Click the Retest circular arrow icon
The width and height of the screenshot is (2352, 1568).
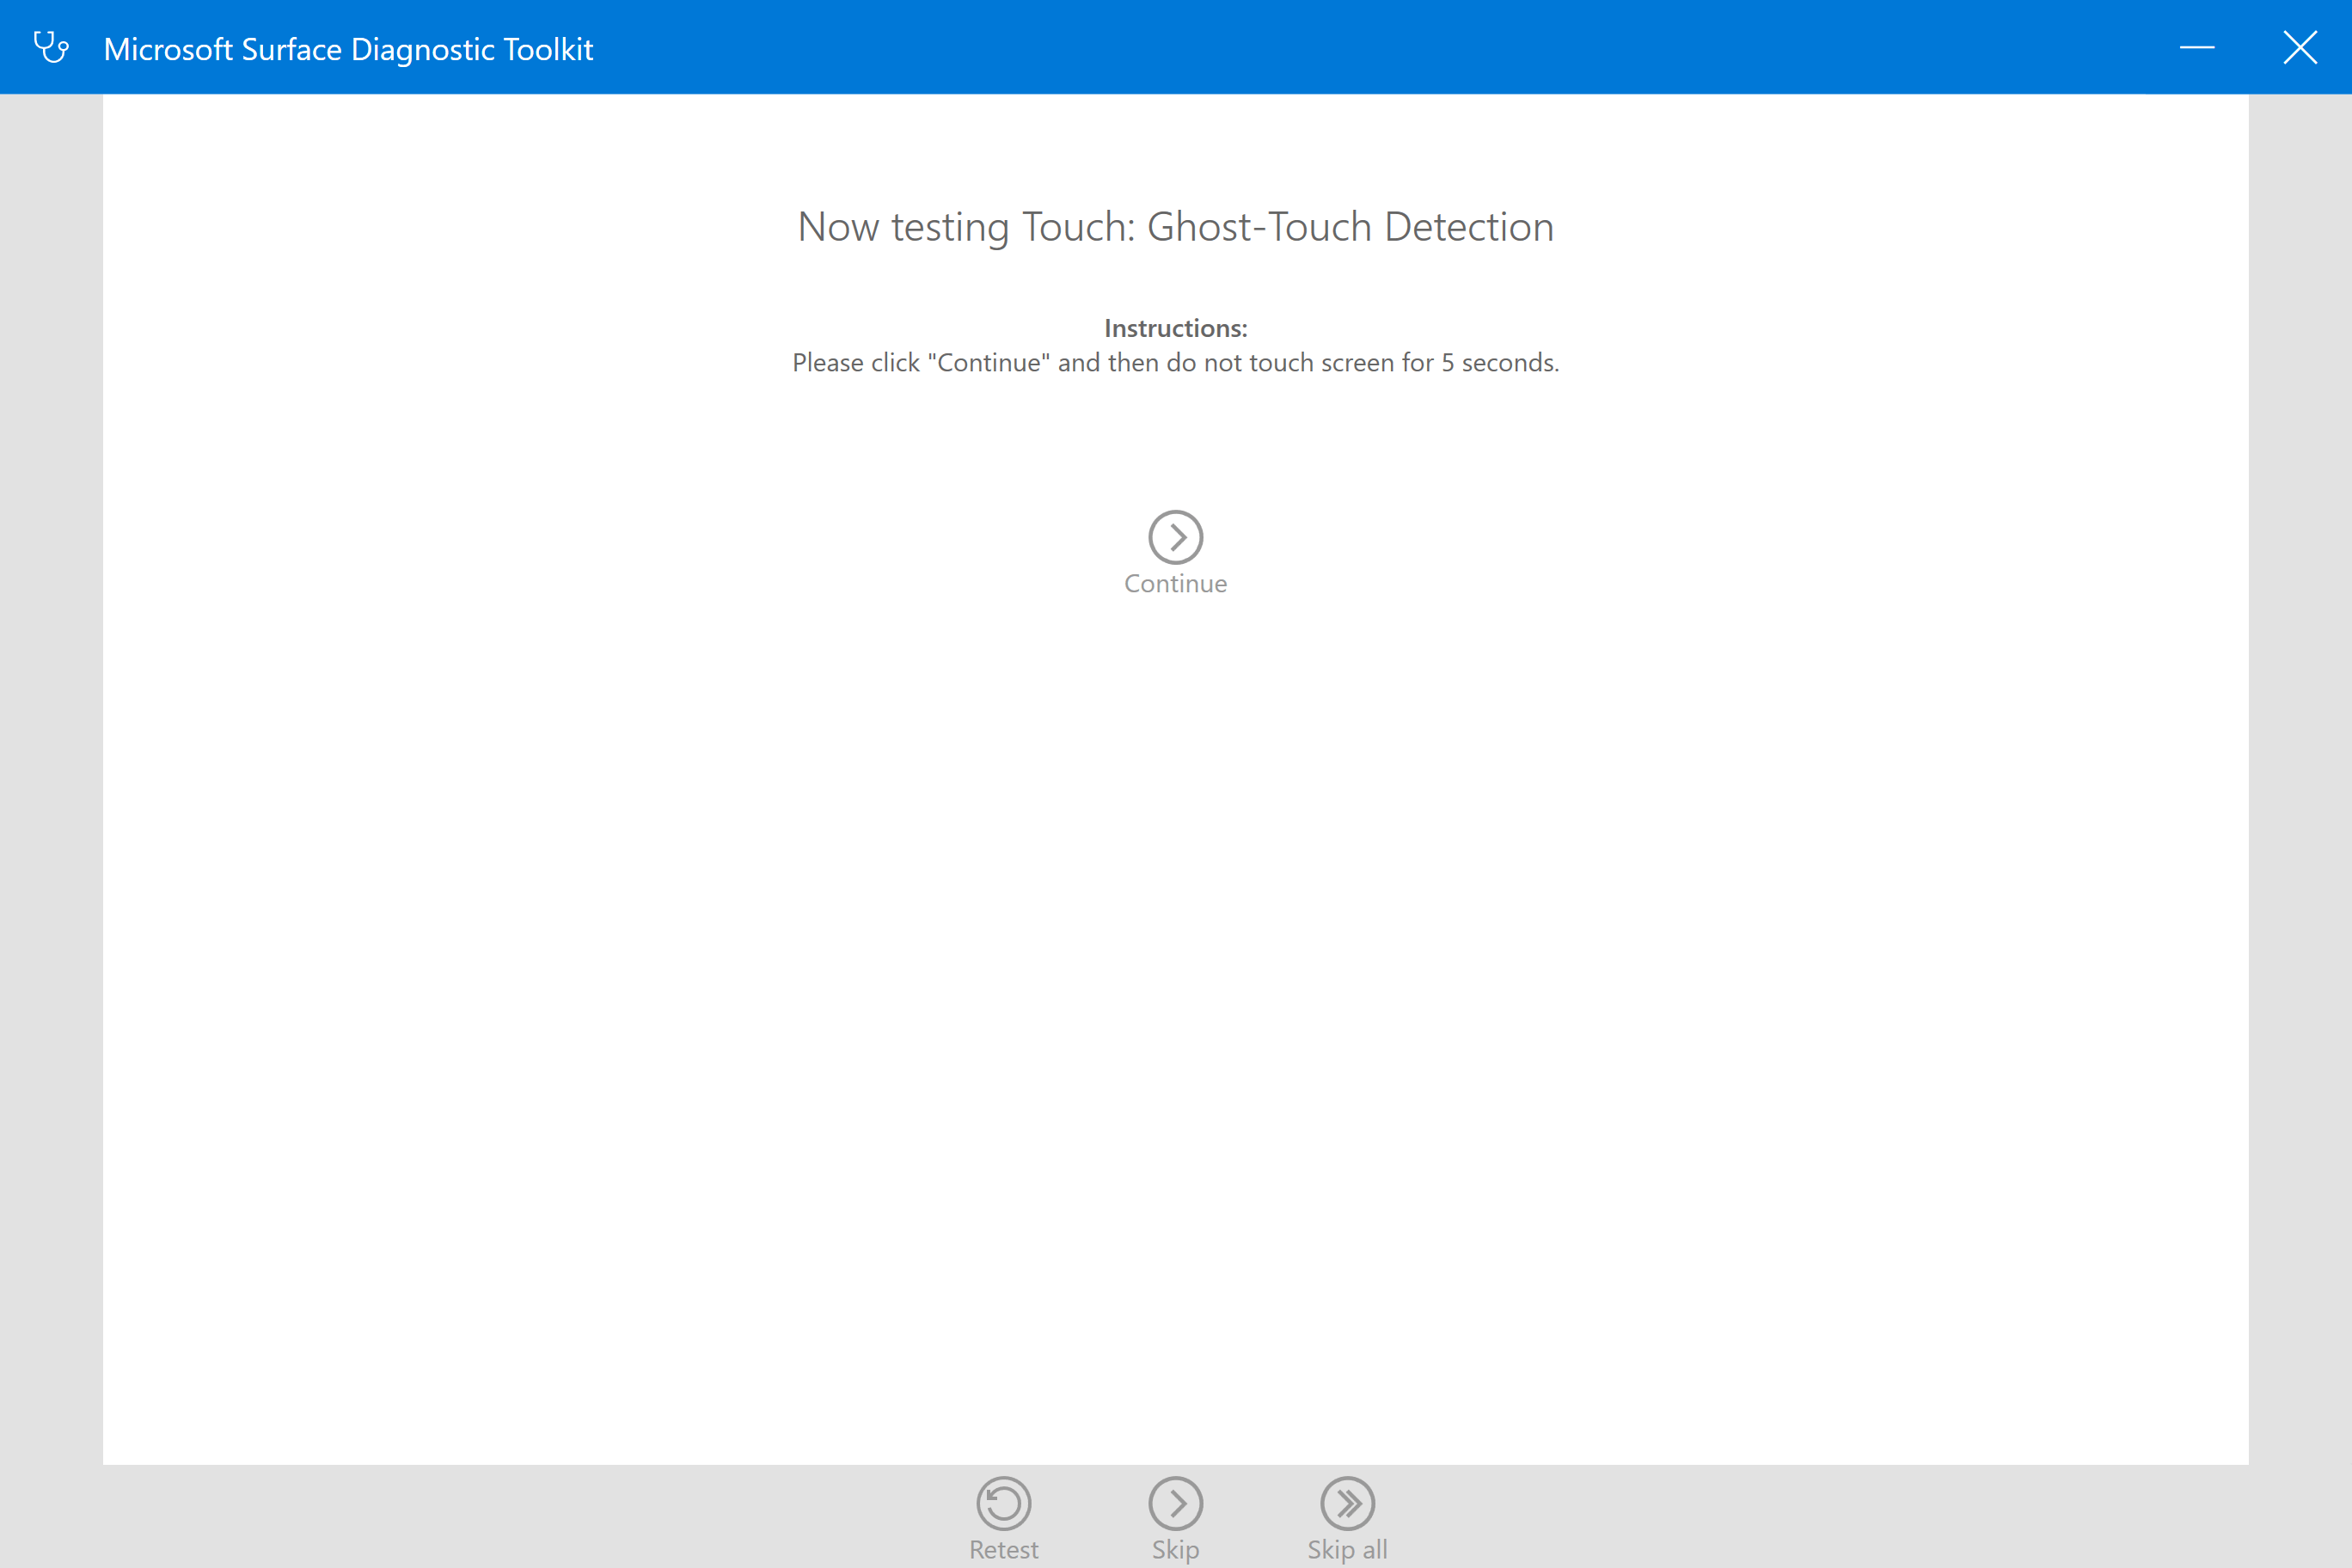click(1003, 1502)
